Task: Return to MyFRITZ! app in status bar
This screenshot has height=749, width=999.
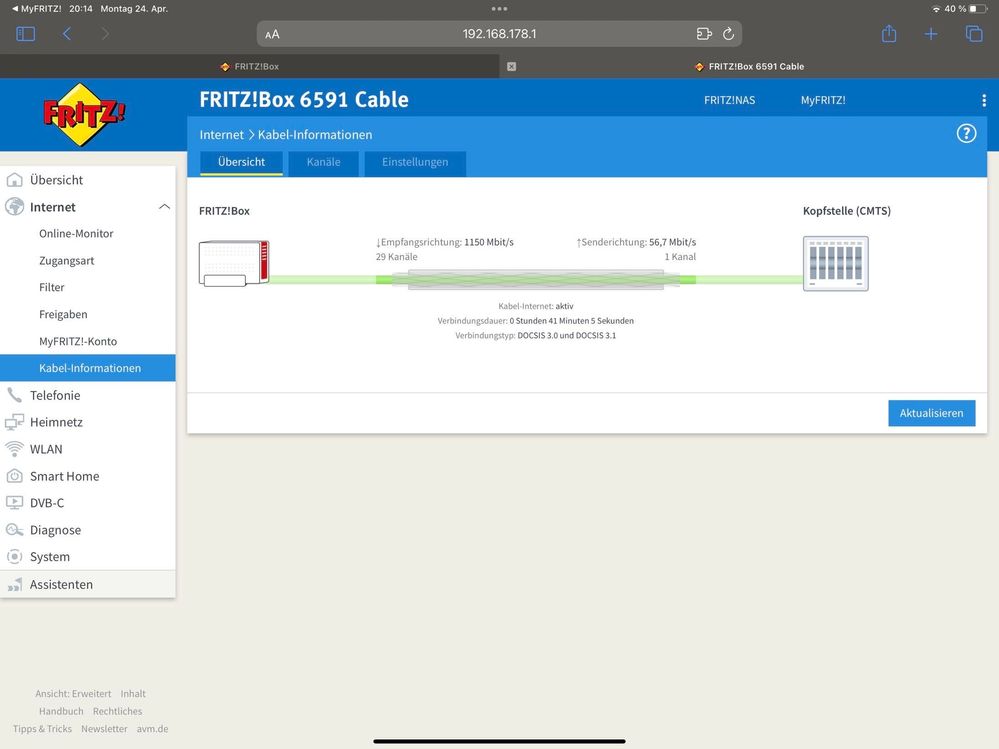Action: [37, 9]
